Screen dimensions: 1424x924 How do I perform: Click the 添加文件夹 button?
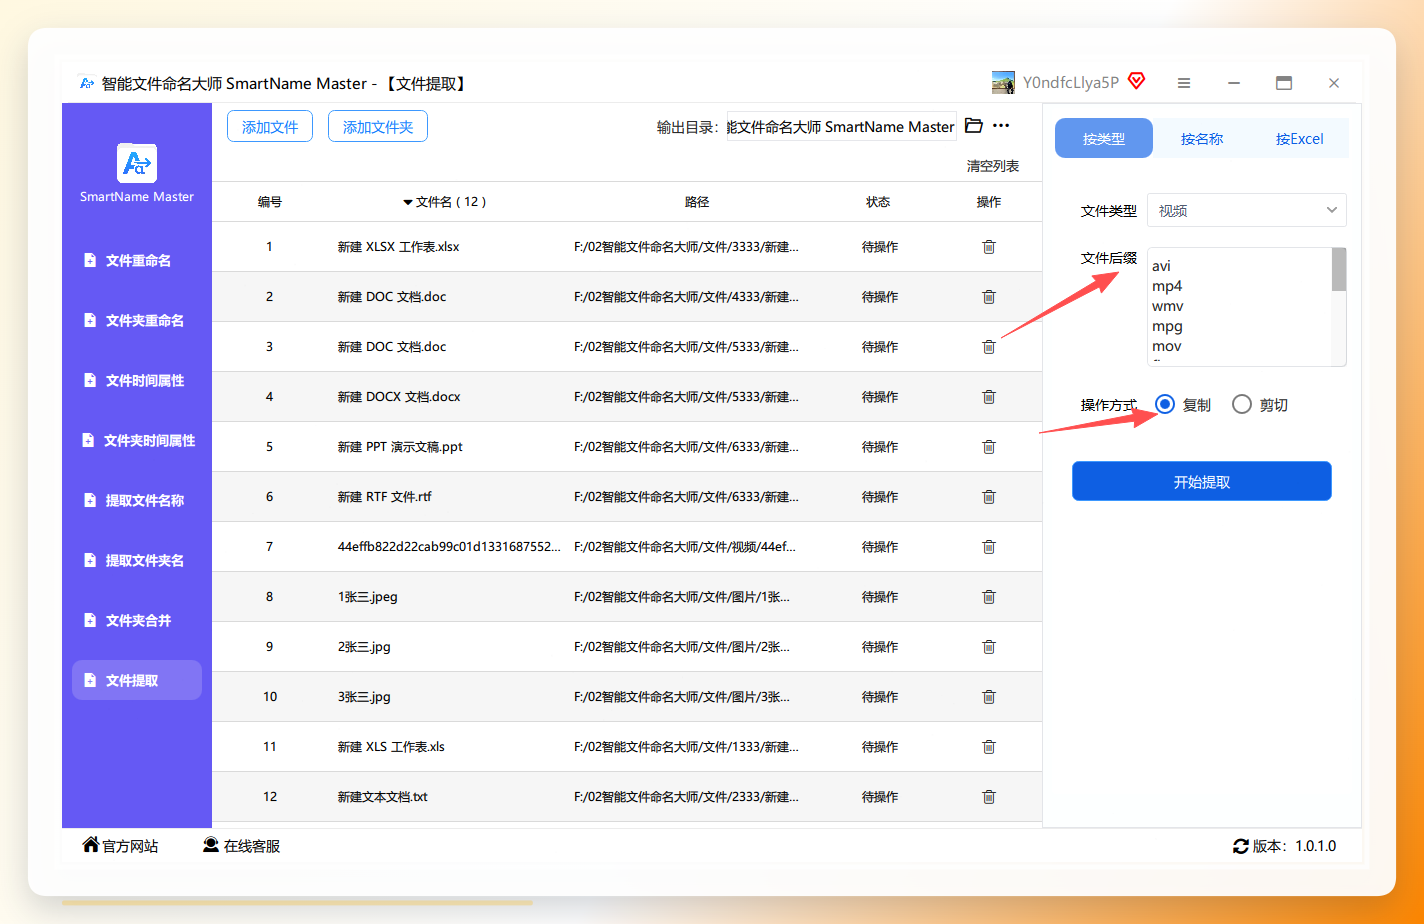(378, 127)
